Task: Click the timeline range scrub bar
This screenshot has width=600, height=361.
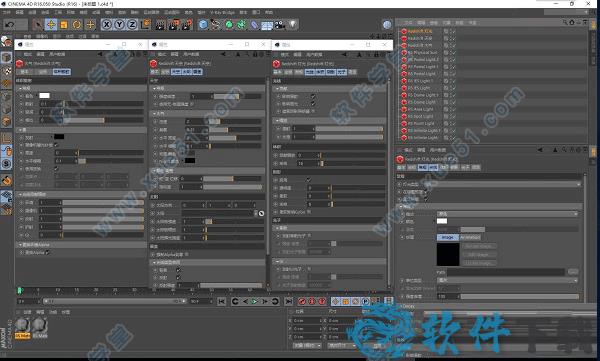Action: (114, 302)
